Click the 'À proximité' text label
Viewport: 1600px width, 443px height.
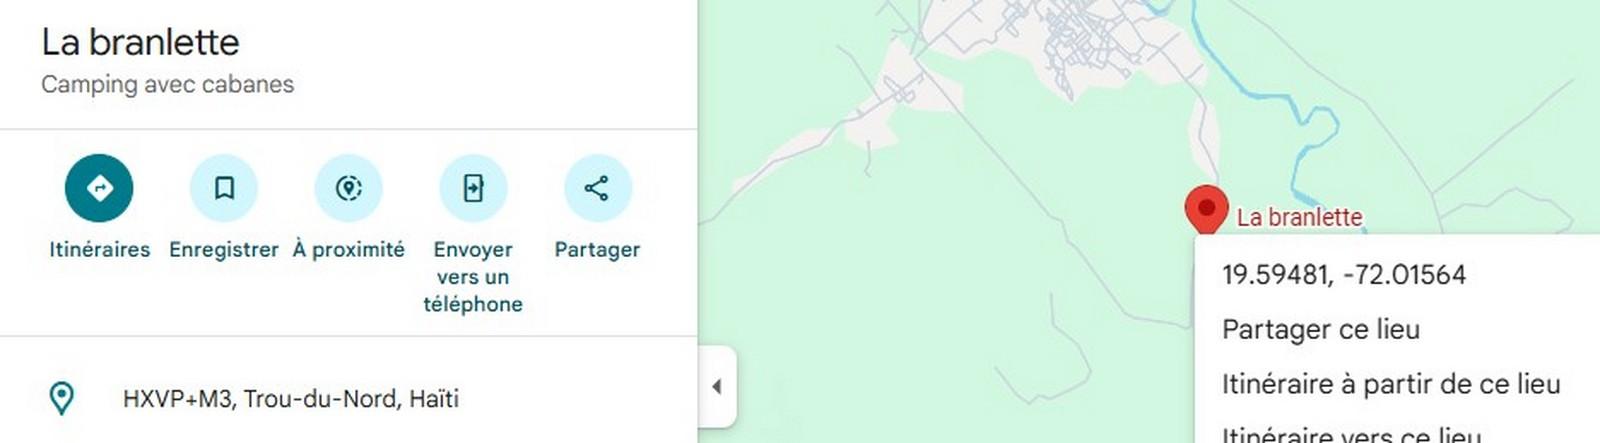point(349,249)
